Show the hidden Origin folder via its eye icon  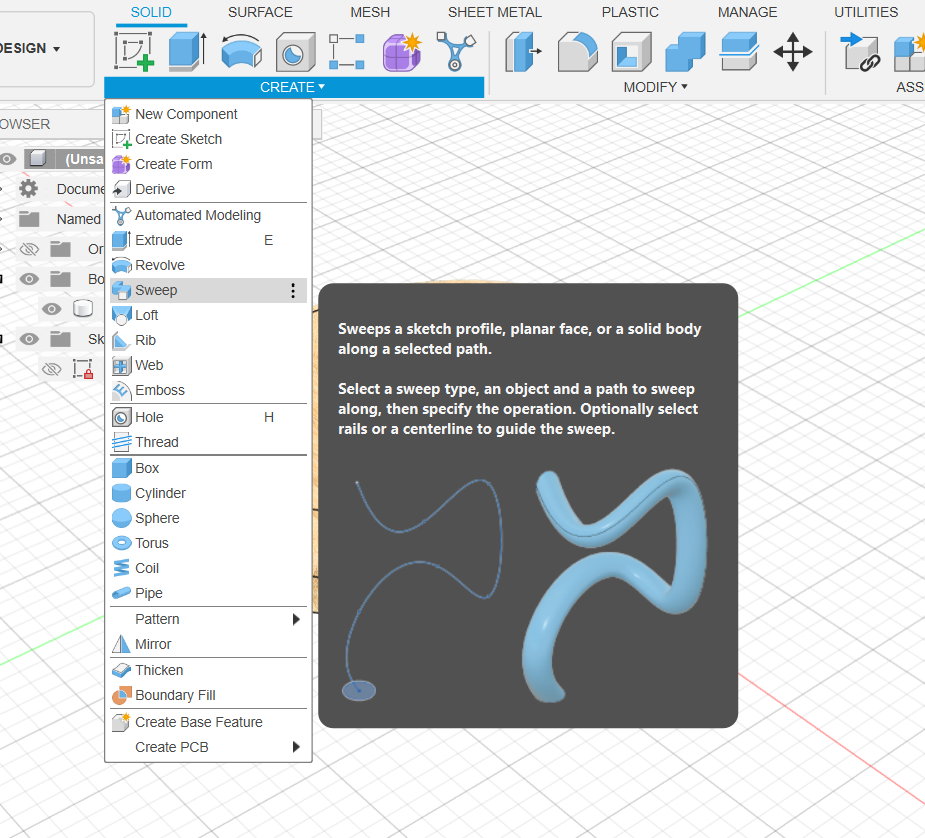click(x=29, y=249)
